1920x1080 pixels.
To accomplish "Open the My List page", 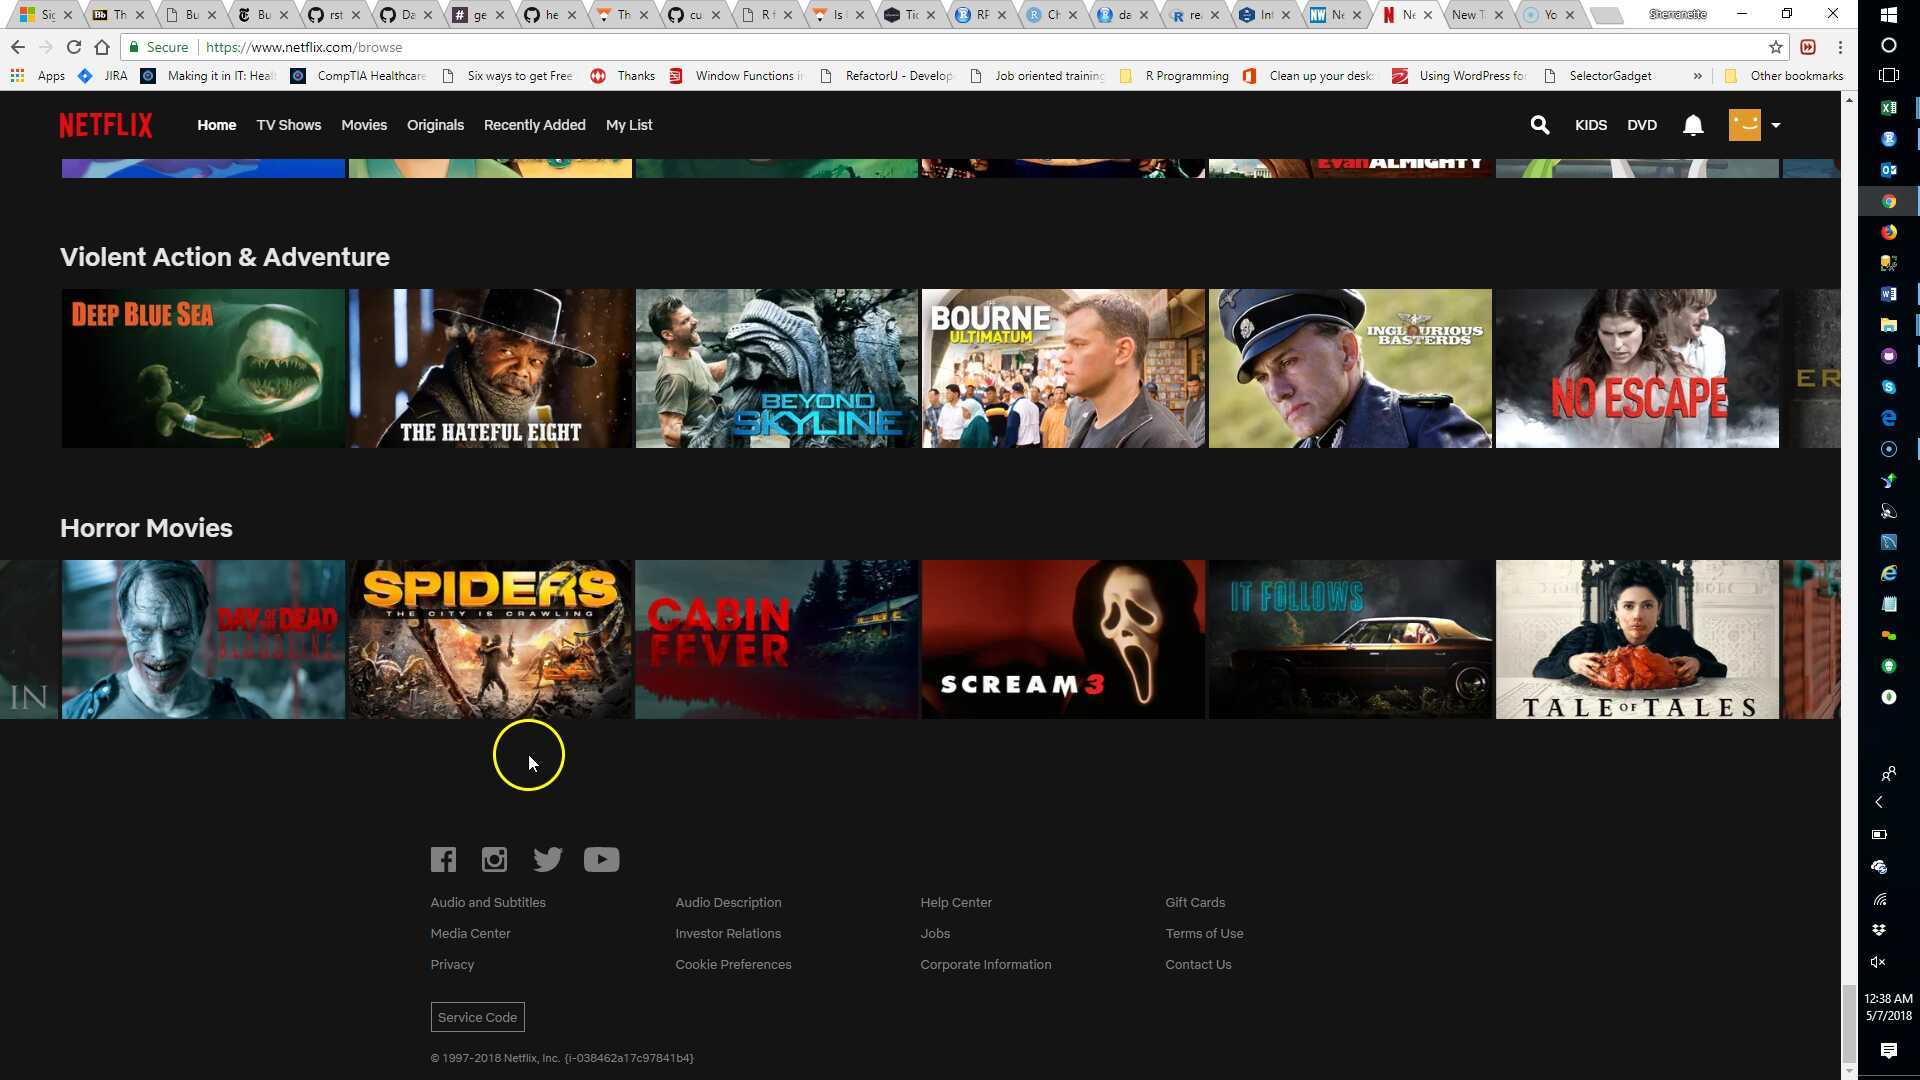I will click(x=628, y=125).
